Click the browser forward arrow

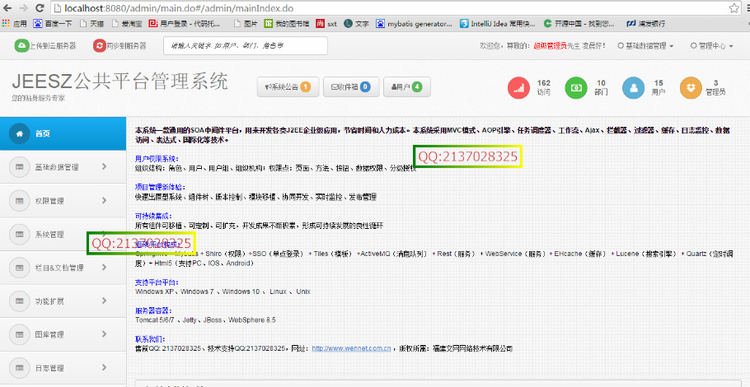[x=23, y=8]
